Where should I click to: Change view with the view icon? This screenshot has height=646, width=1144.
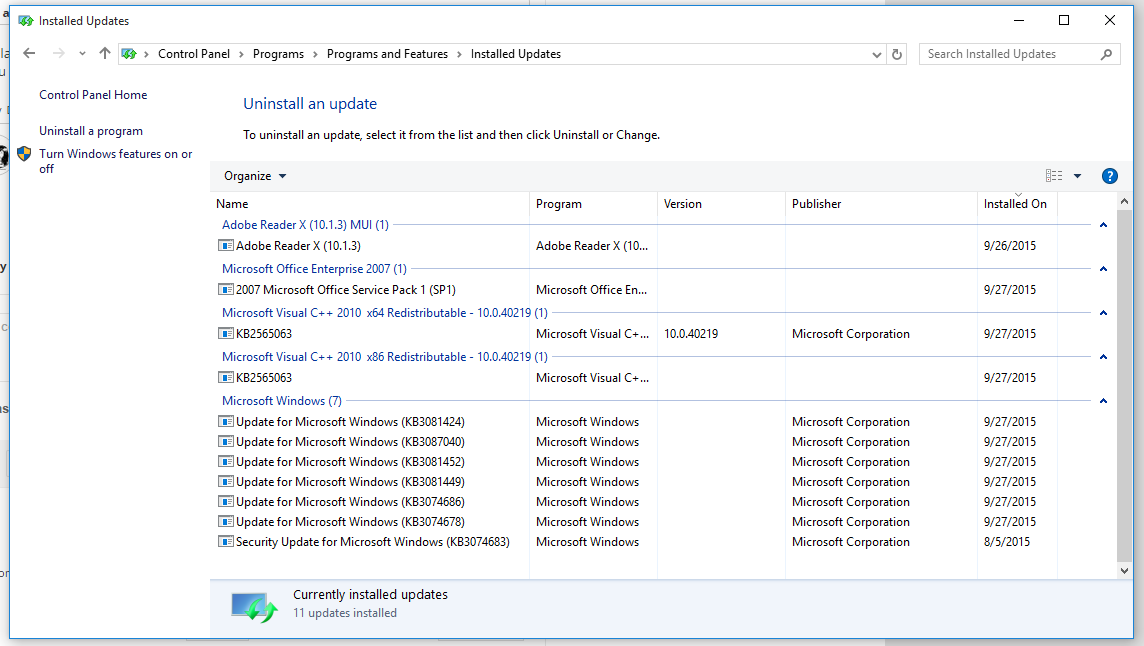1054,176
